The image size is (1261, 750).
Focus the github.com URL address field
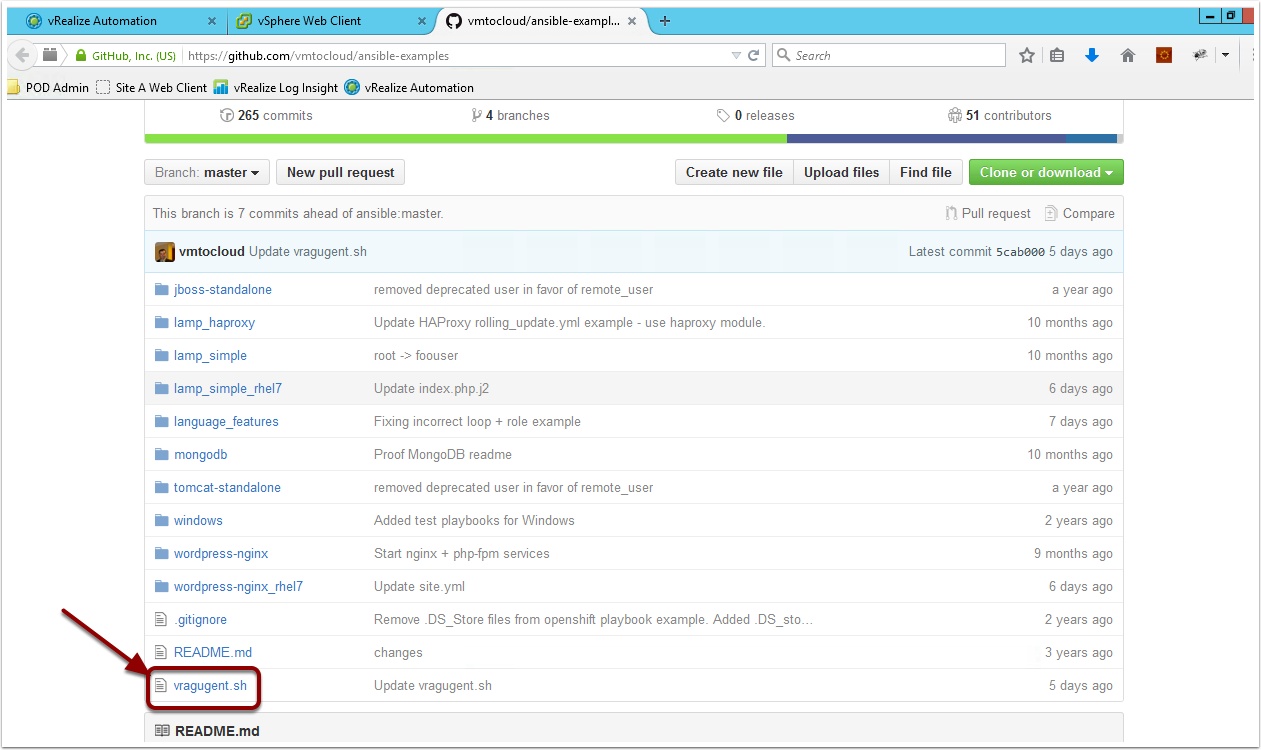(457, 56)
